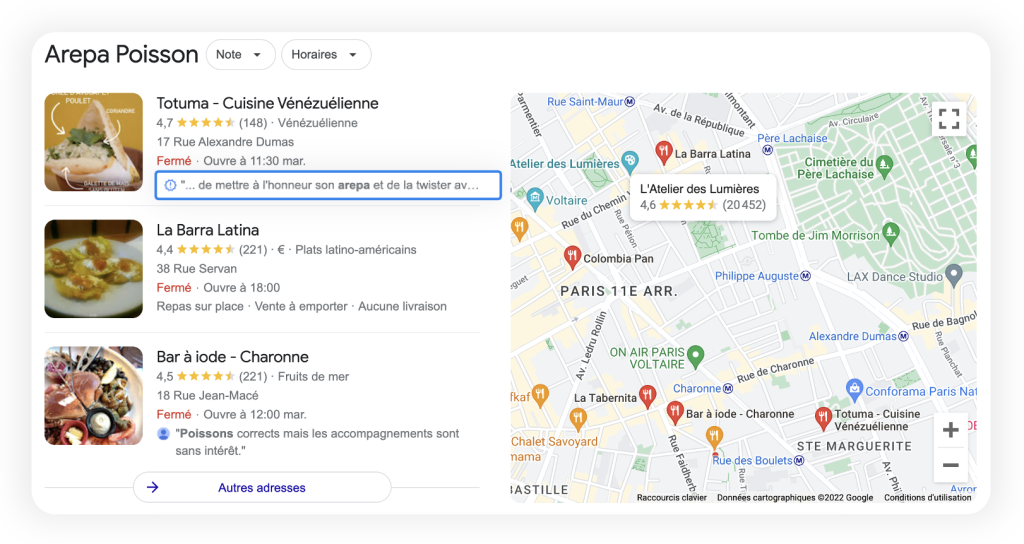Click L'Atelier des Lumières info popup
The height and width of the screenshot is (544, 1024).
(x=703, y=197)
